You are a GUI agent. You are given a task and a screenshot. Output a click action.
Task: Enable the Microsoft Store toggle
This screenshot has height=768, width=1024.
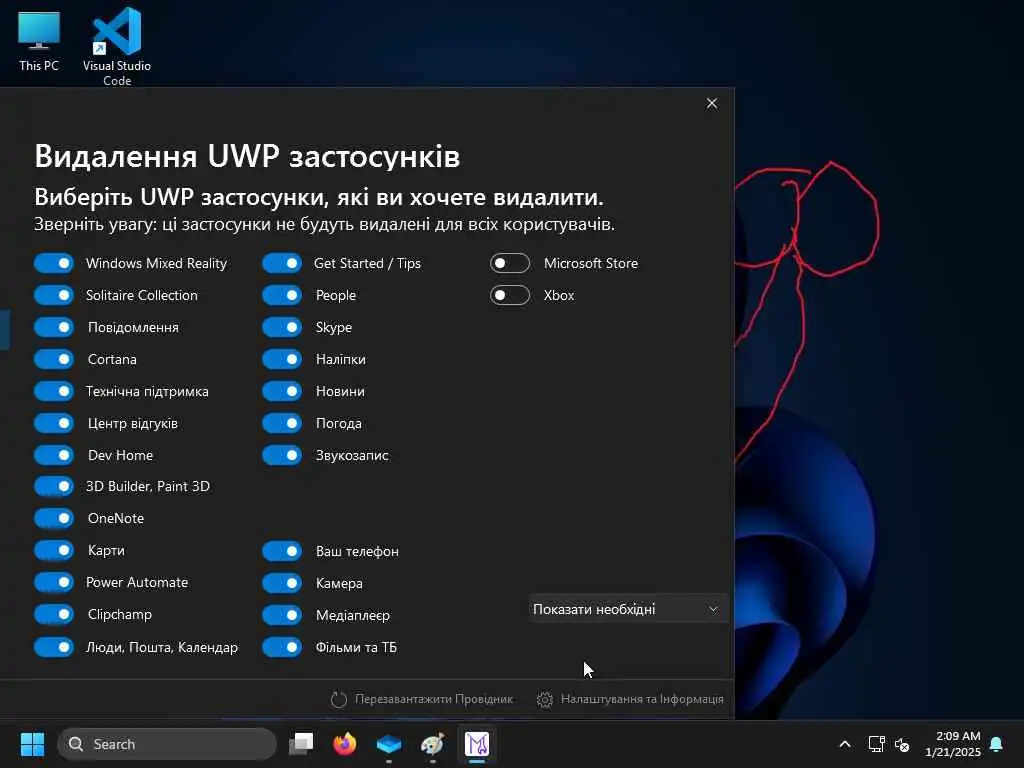[510, 263]
